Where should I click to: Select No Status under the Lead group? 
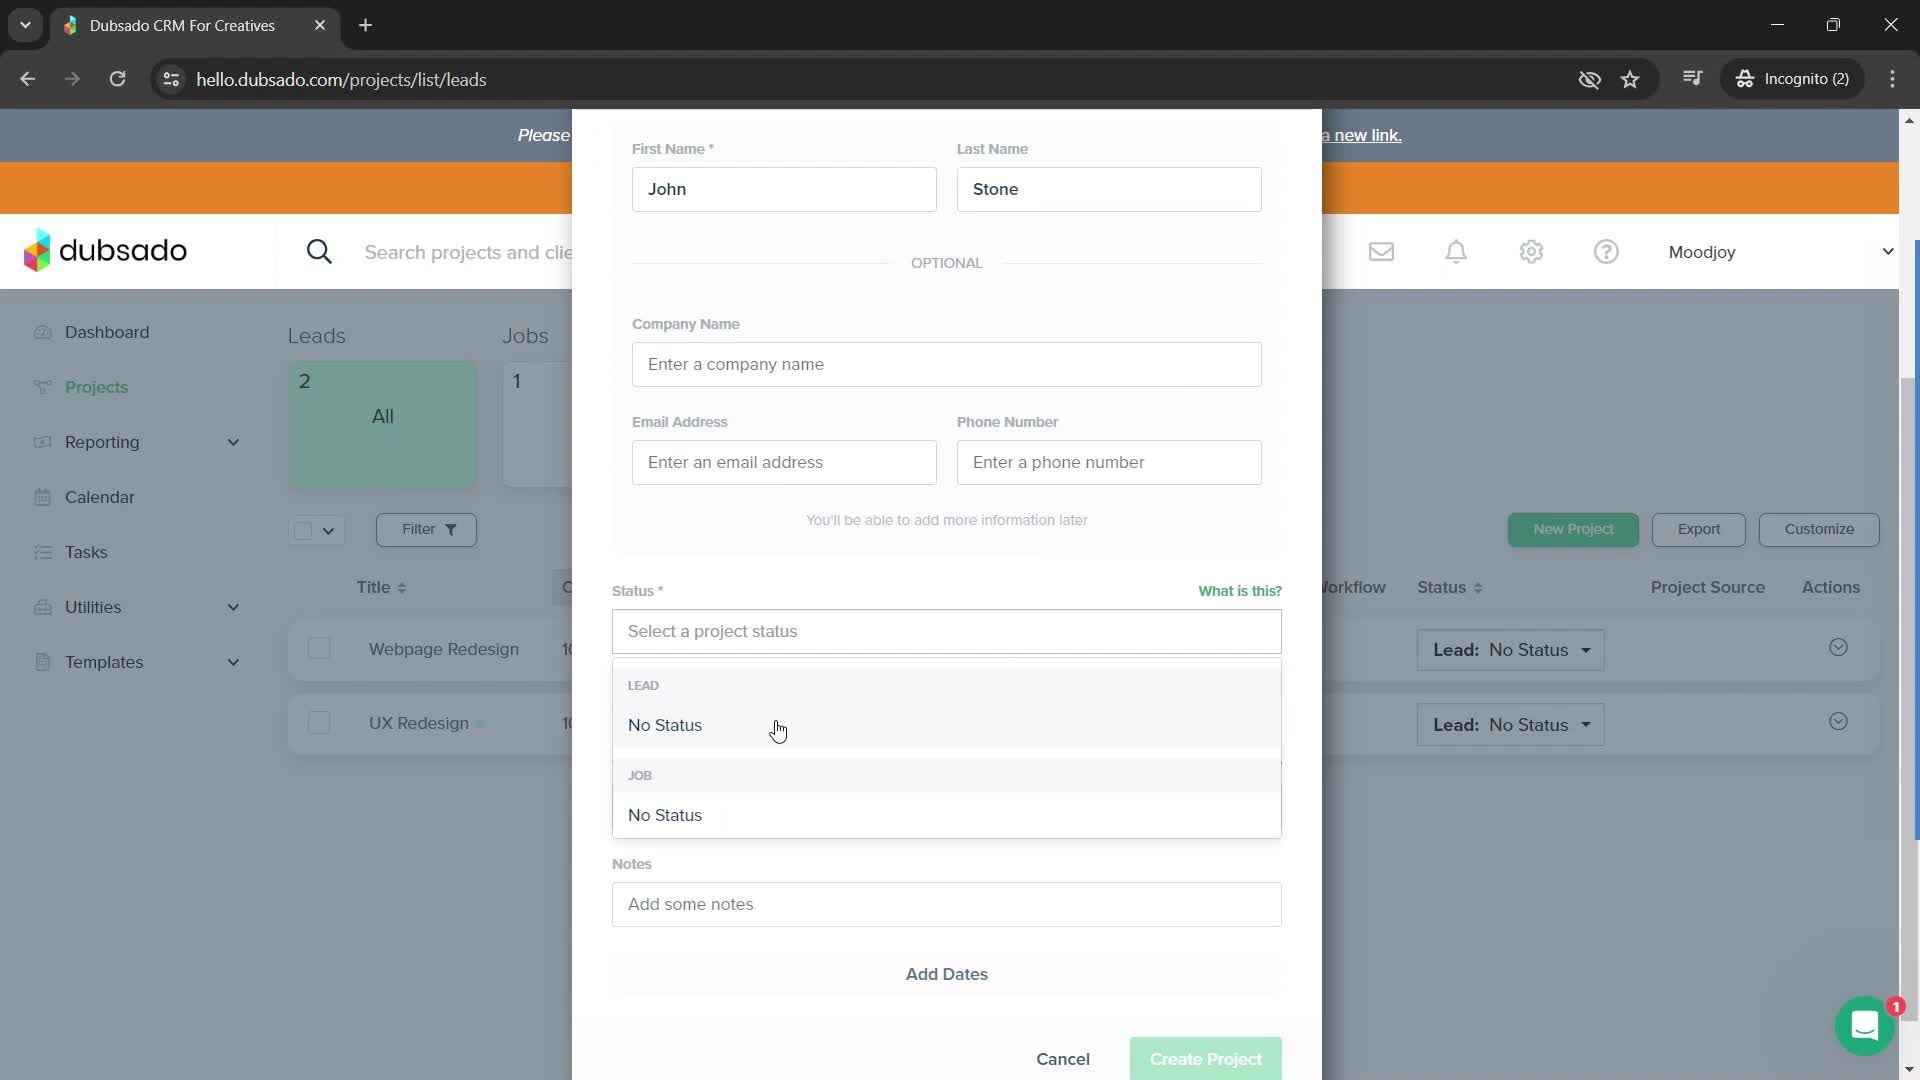point(946,725)
